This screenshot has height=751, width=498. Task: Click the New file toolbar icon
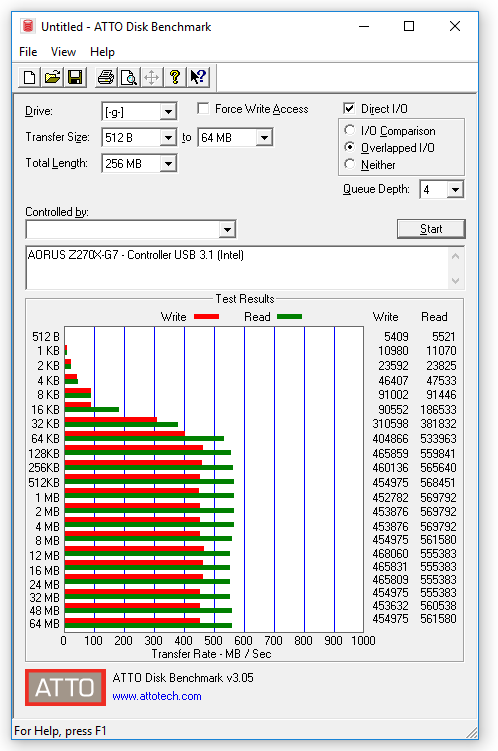coord(29,77)
